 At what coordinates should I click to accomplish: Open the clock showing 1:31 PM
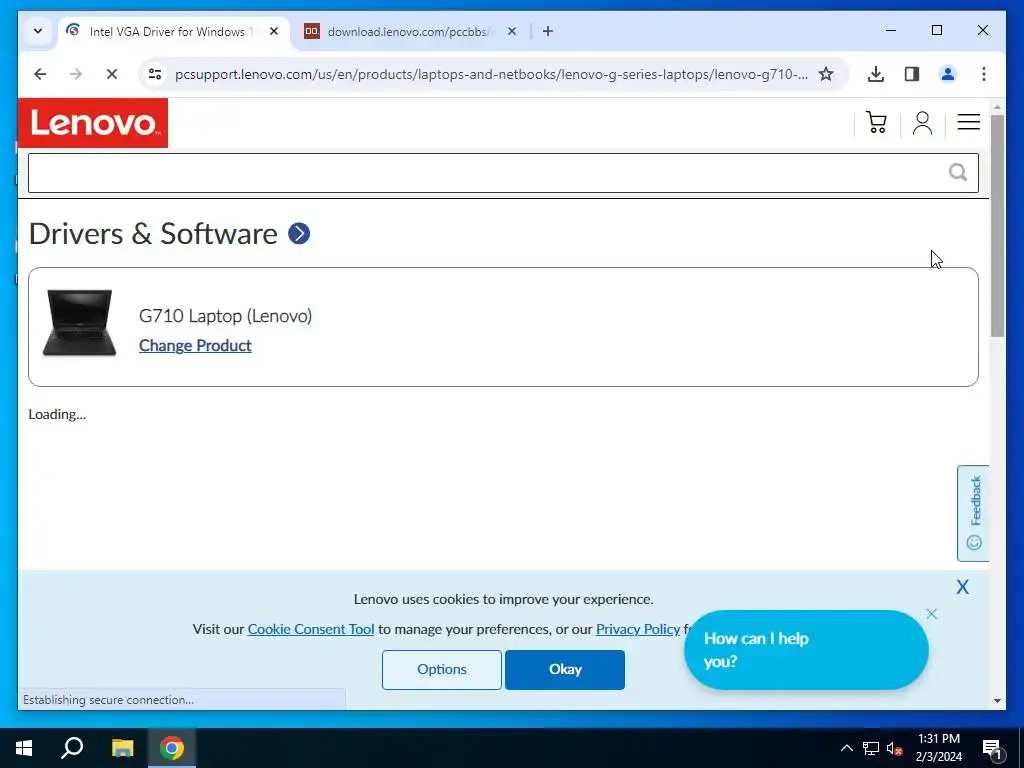click(x=938, y=748)
